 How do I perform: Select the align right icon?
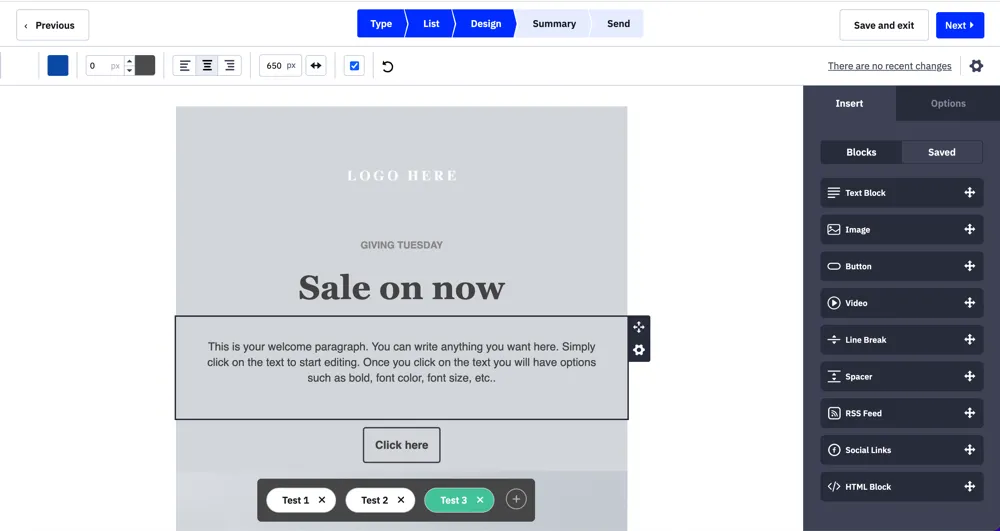point(230,66)
